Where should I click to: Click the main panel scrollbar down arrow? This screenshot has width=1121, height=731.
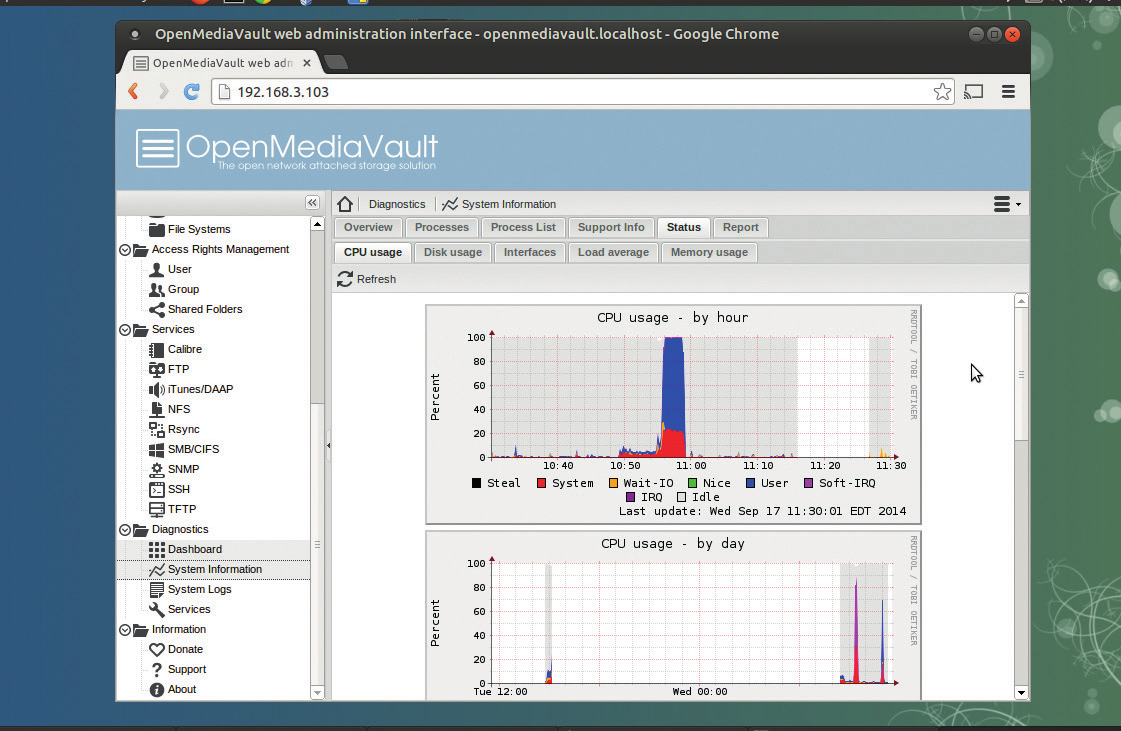(x=1021, y=692)
